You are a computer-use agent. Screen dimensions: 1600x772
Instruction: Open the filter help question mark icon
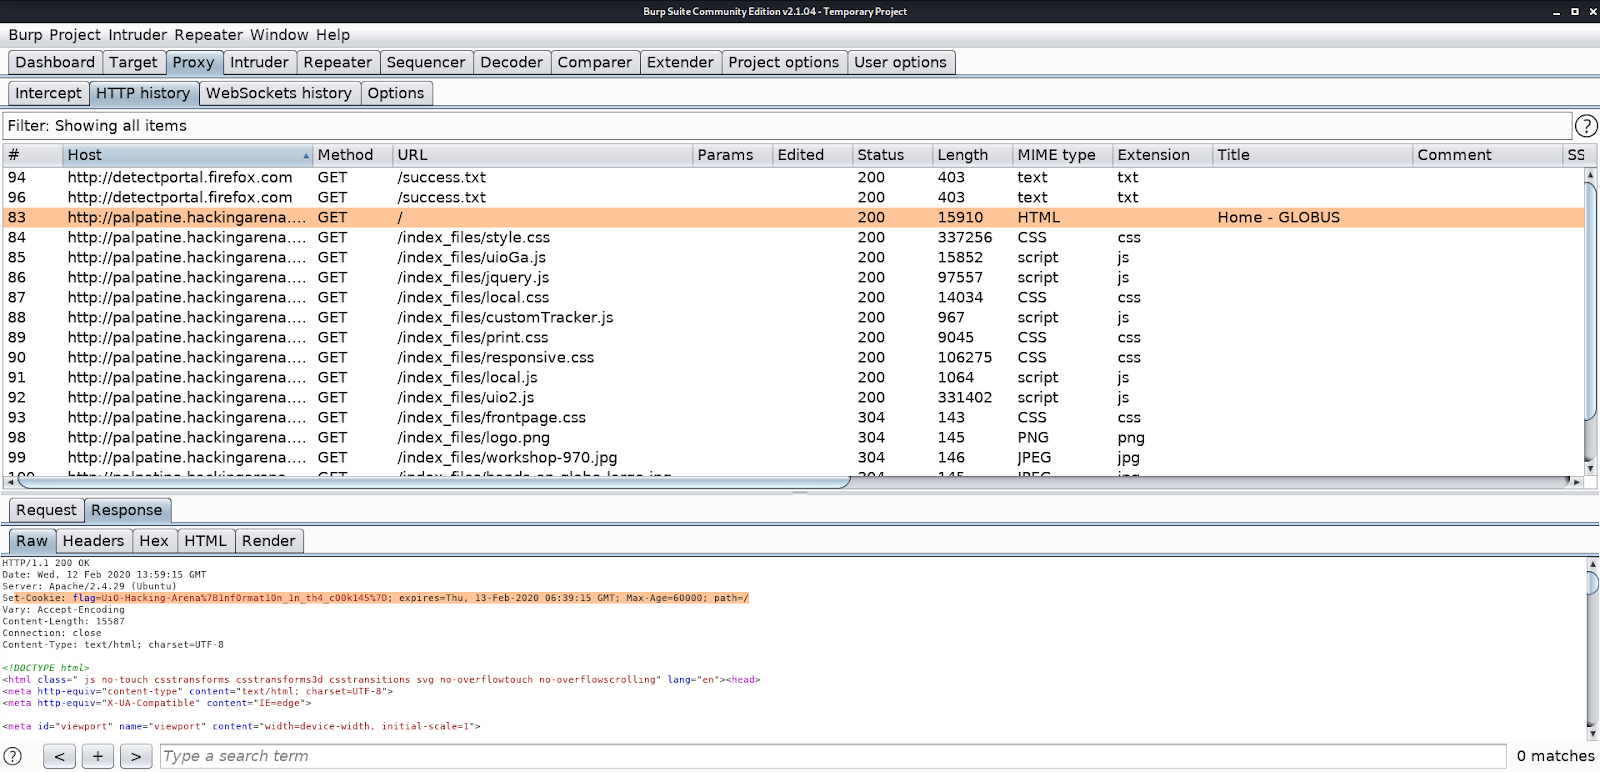pos(1586,126)
